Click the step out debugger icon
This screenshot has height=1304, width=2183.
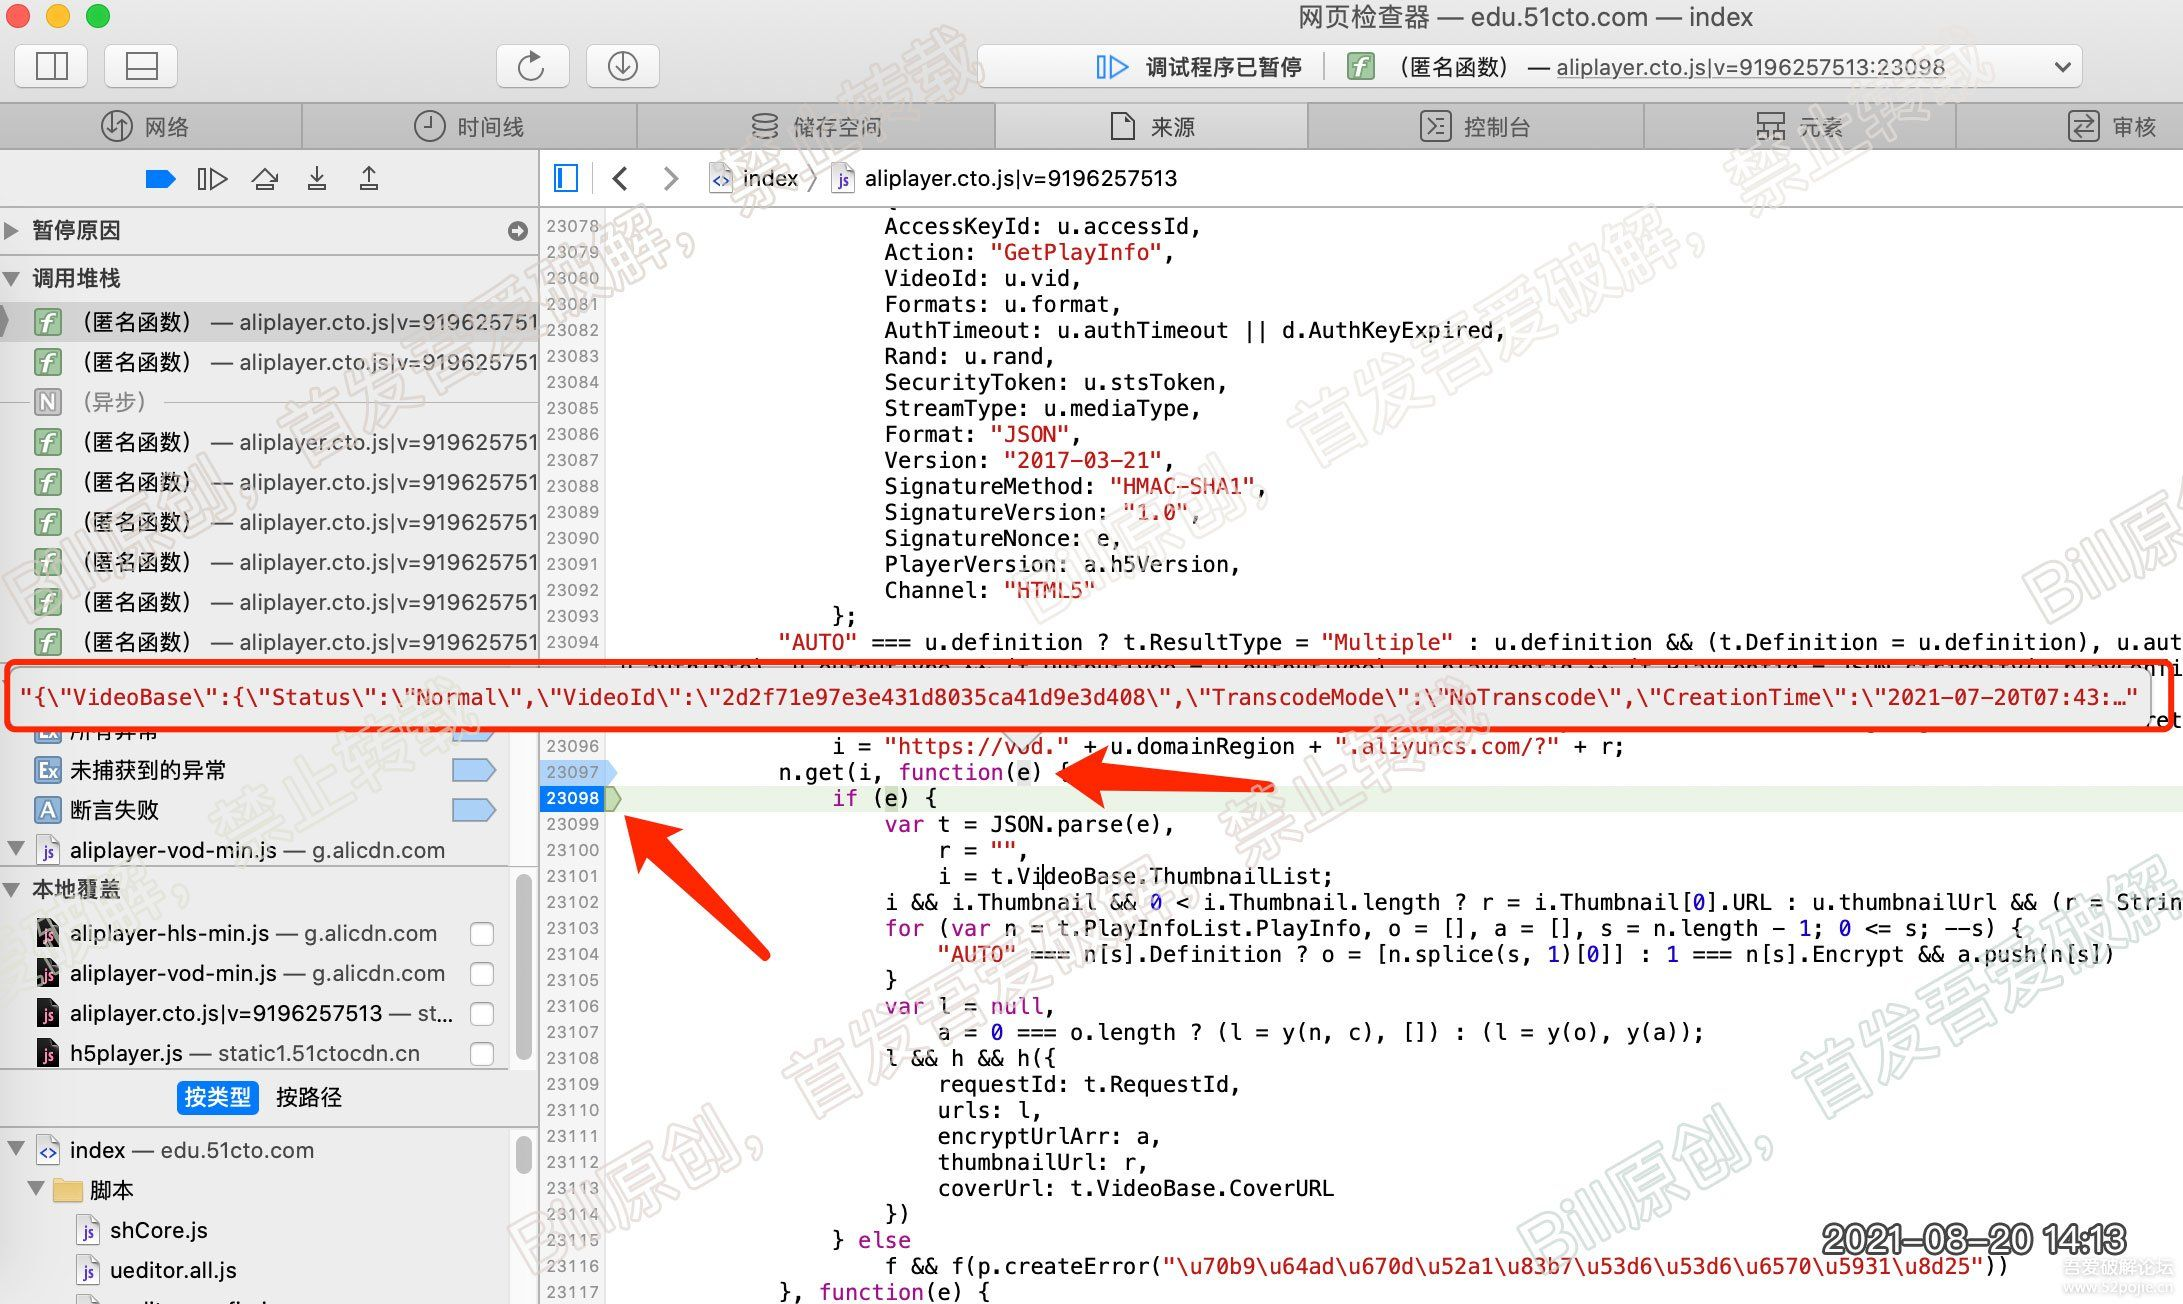point(369,179)
